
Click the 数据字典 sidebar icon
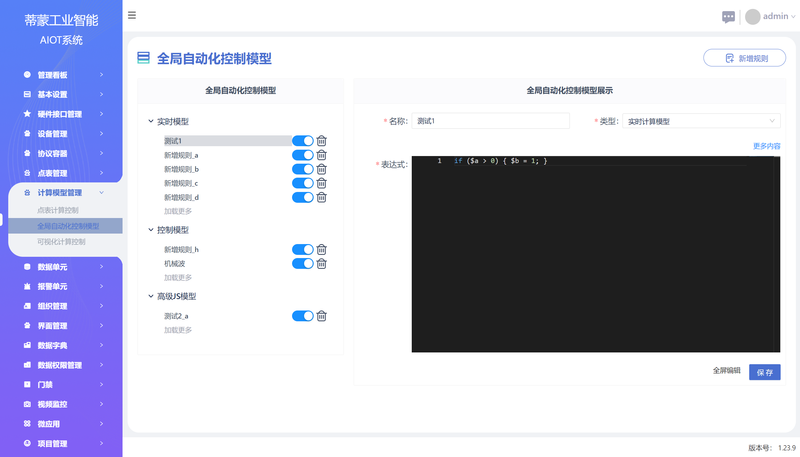[x=27, y=345]
